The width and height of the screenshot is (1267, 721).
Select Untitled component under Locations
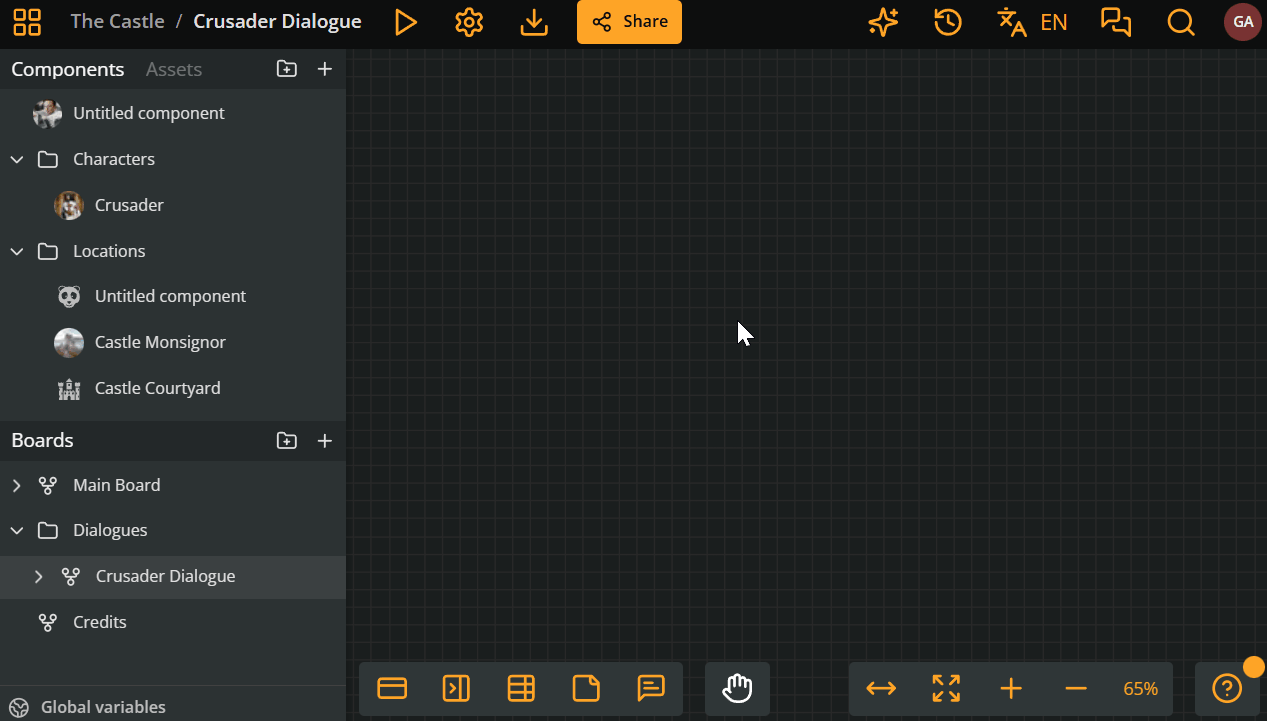173,297
